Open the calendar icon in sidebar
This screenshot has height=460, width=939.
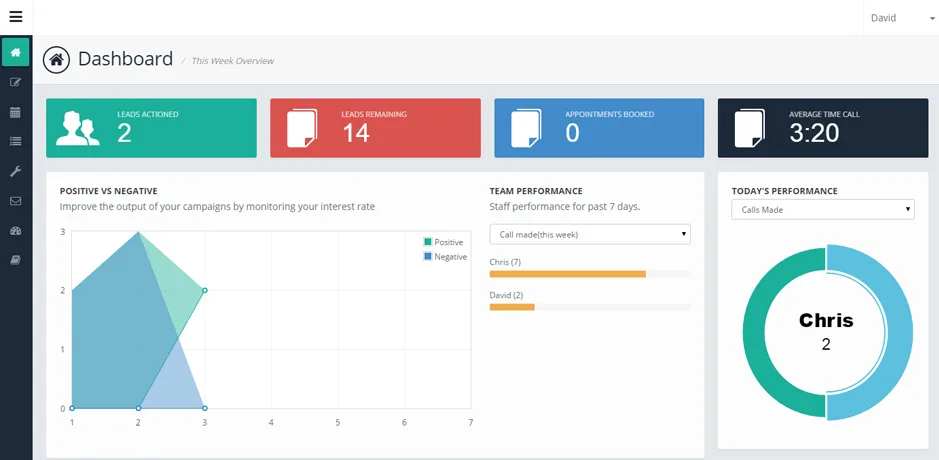[16, 112]
